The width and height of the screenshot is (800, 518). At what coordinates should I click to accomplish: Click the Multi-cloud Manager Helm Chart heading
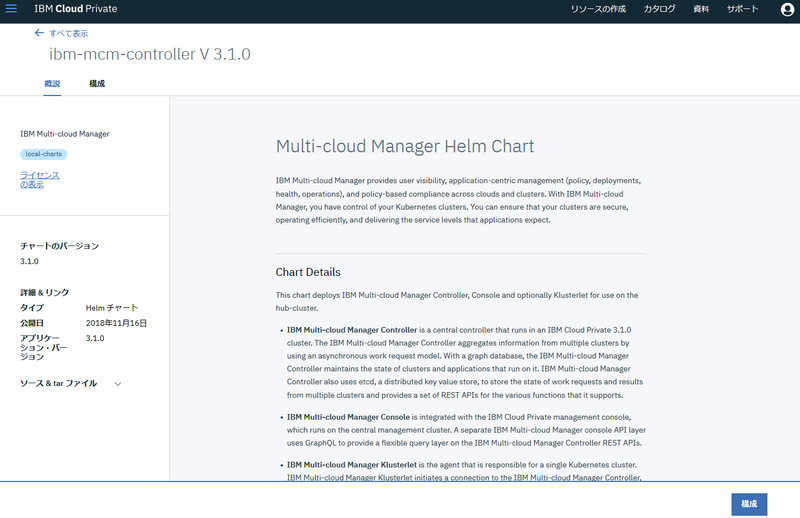(405, 146)
